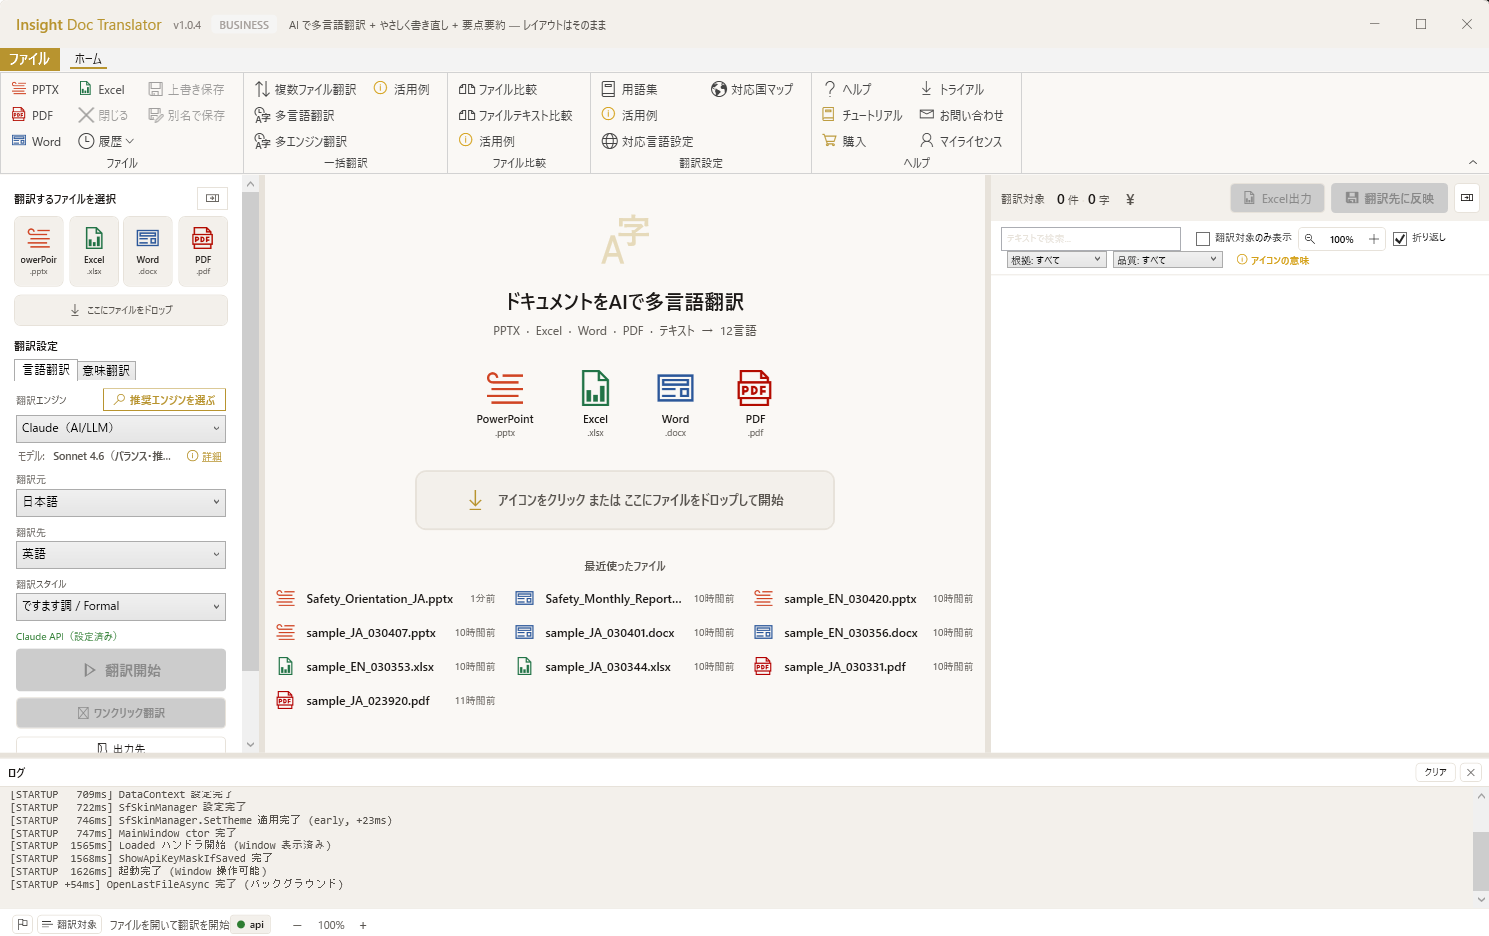Viewport: 1489px width, 936px height.
Task: Open the 用語集 glossary
Action: click(x=629, y=89)
